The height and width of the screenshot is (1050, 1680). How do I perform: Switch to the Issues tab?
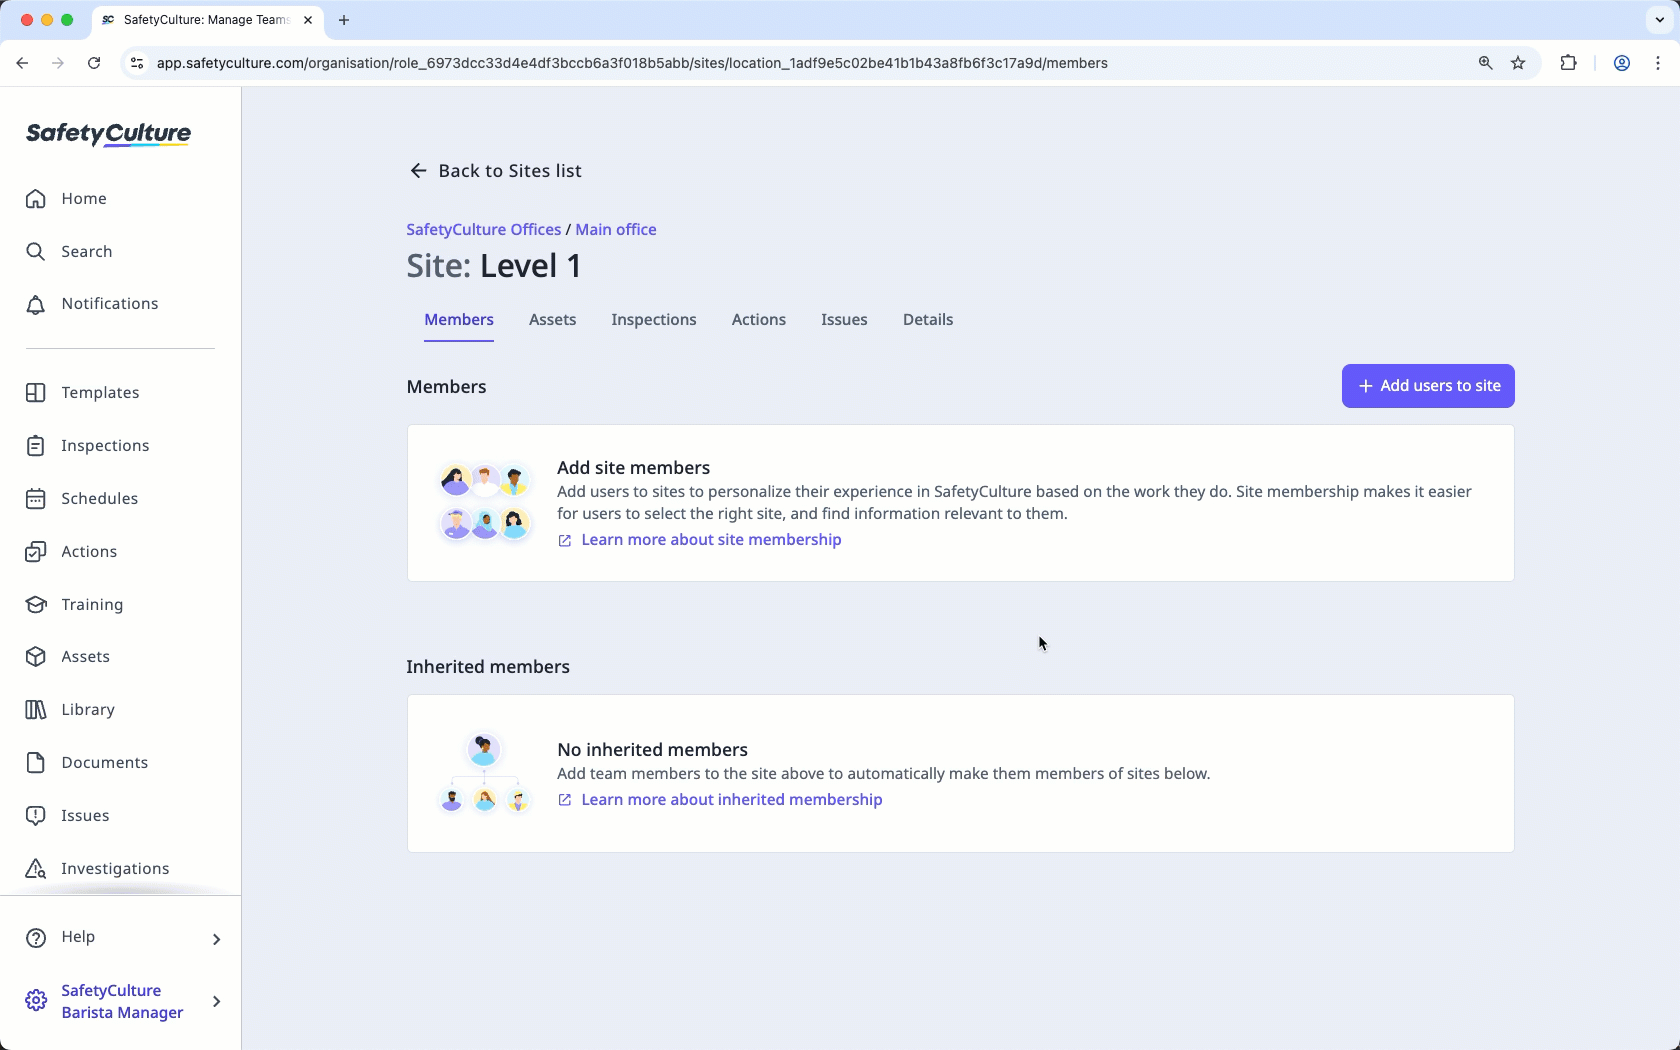[x=844, y=320]
